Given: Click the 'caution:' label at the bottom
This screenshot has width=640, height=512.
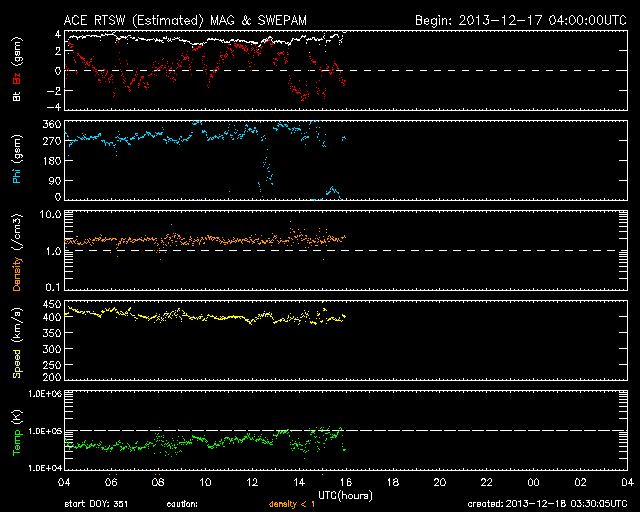Looking at the screenshot, I should [x=182, y=504].
